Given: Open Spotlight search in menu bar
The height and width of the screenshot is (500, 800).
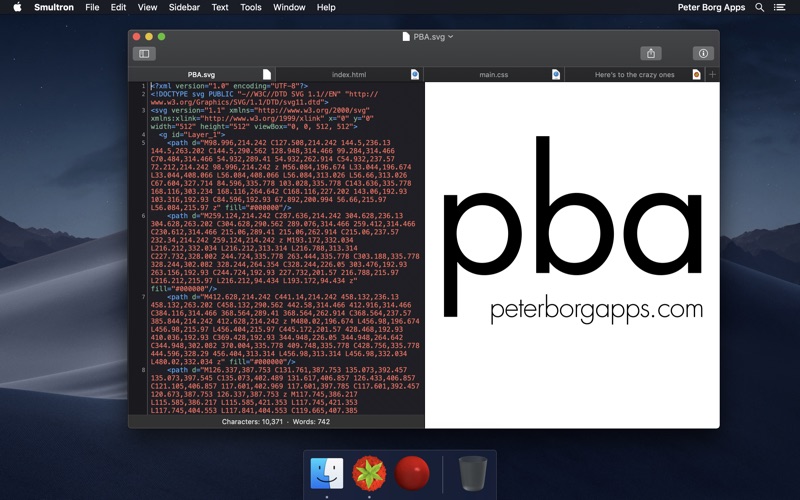Looking at the screenshot, I should (x=760, y=7).
